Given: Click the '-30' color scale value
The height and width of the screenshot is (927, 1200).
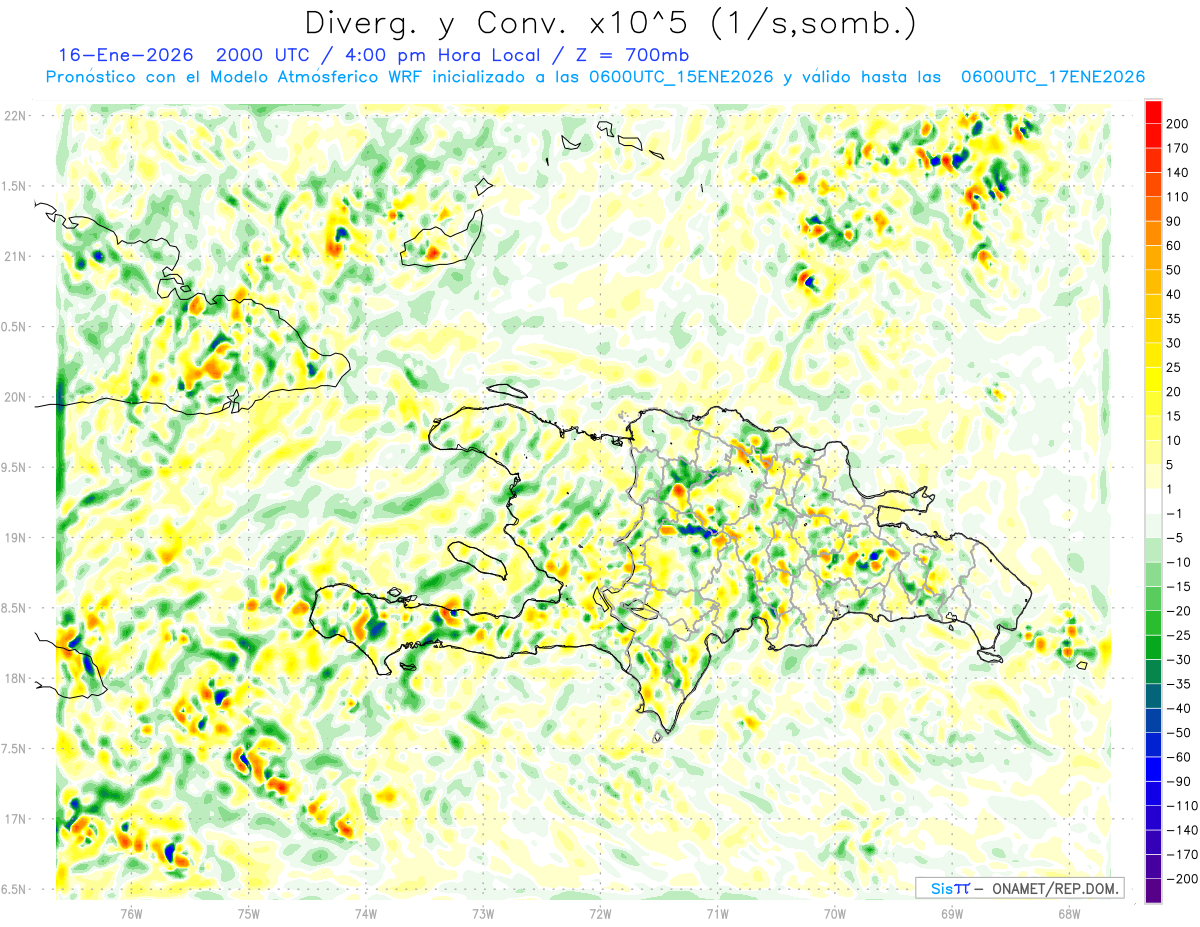Looking at the screenshot, I should (x=1178, y=660).
